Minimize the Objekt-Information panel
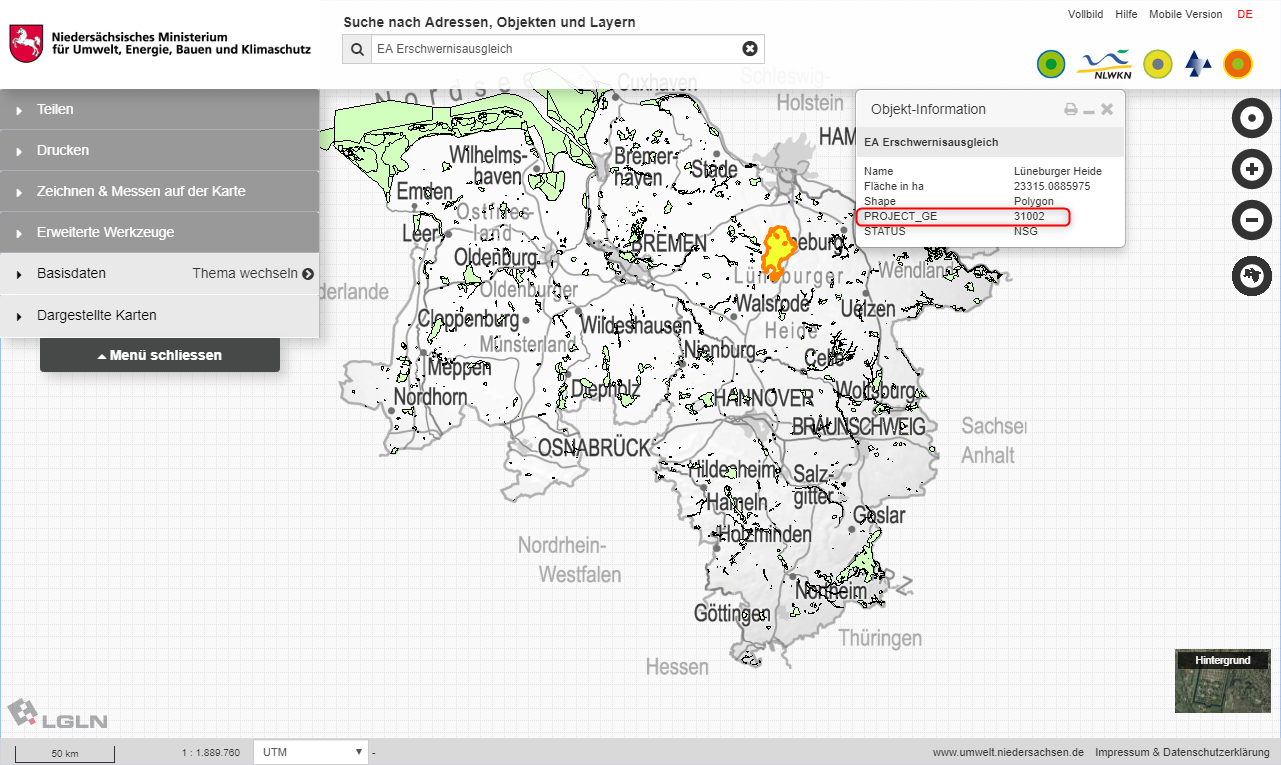1281x765 pixels. [1089, 110]
